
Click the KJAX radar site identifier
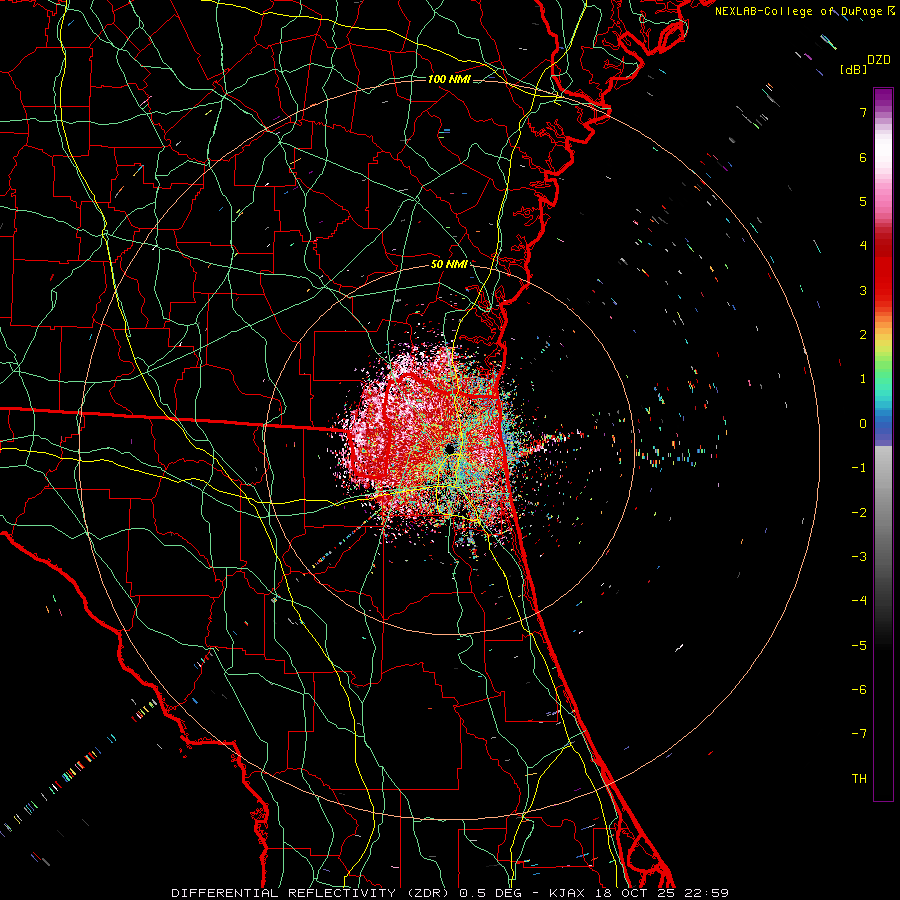click(567, 893)
